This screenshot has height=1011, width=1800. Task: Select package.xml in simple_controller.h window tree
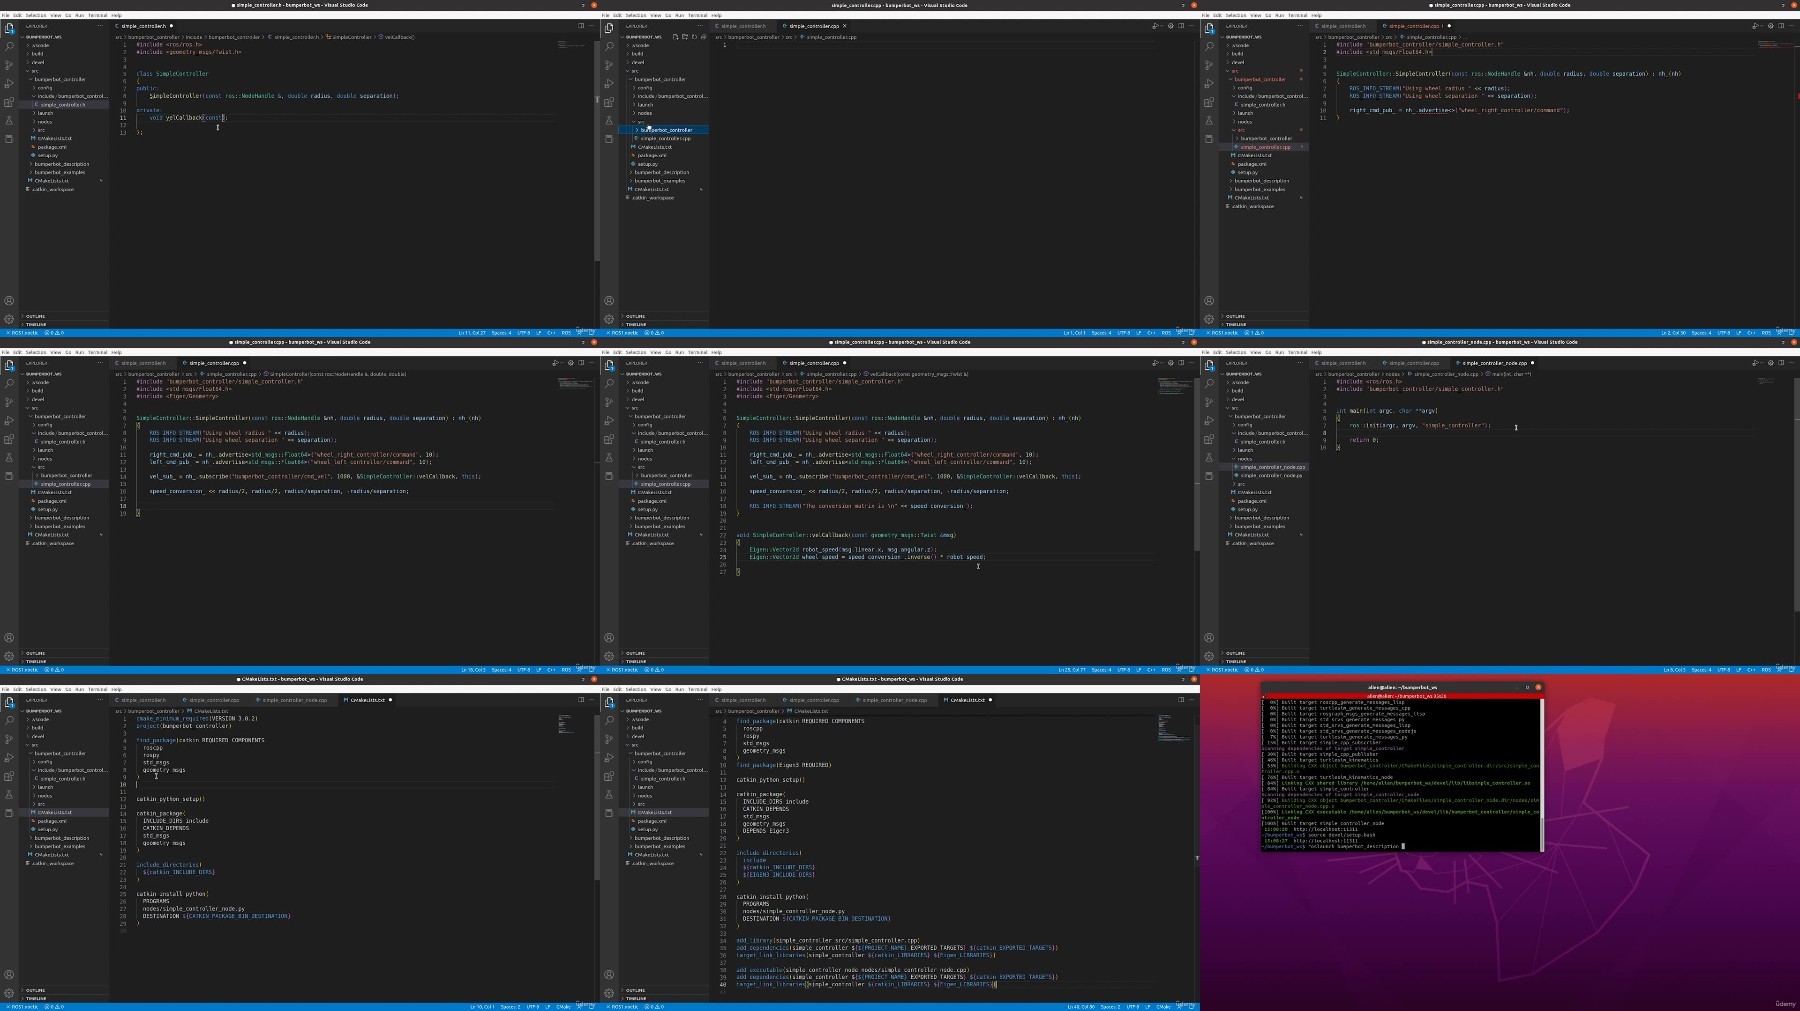(x=50, y=147)
